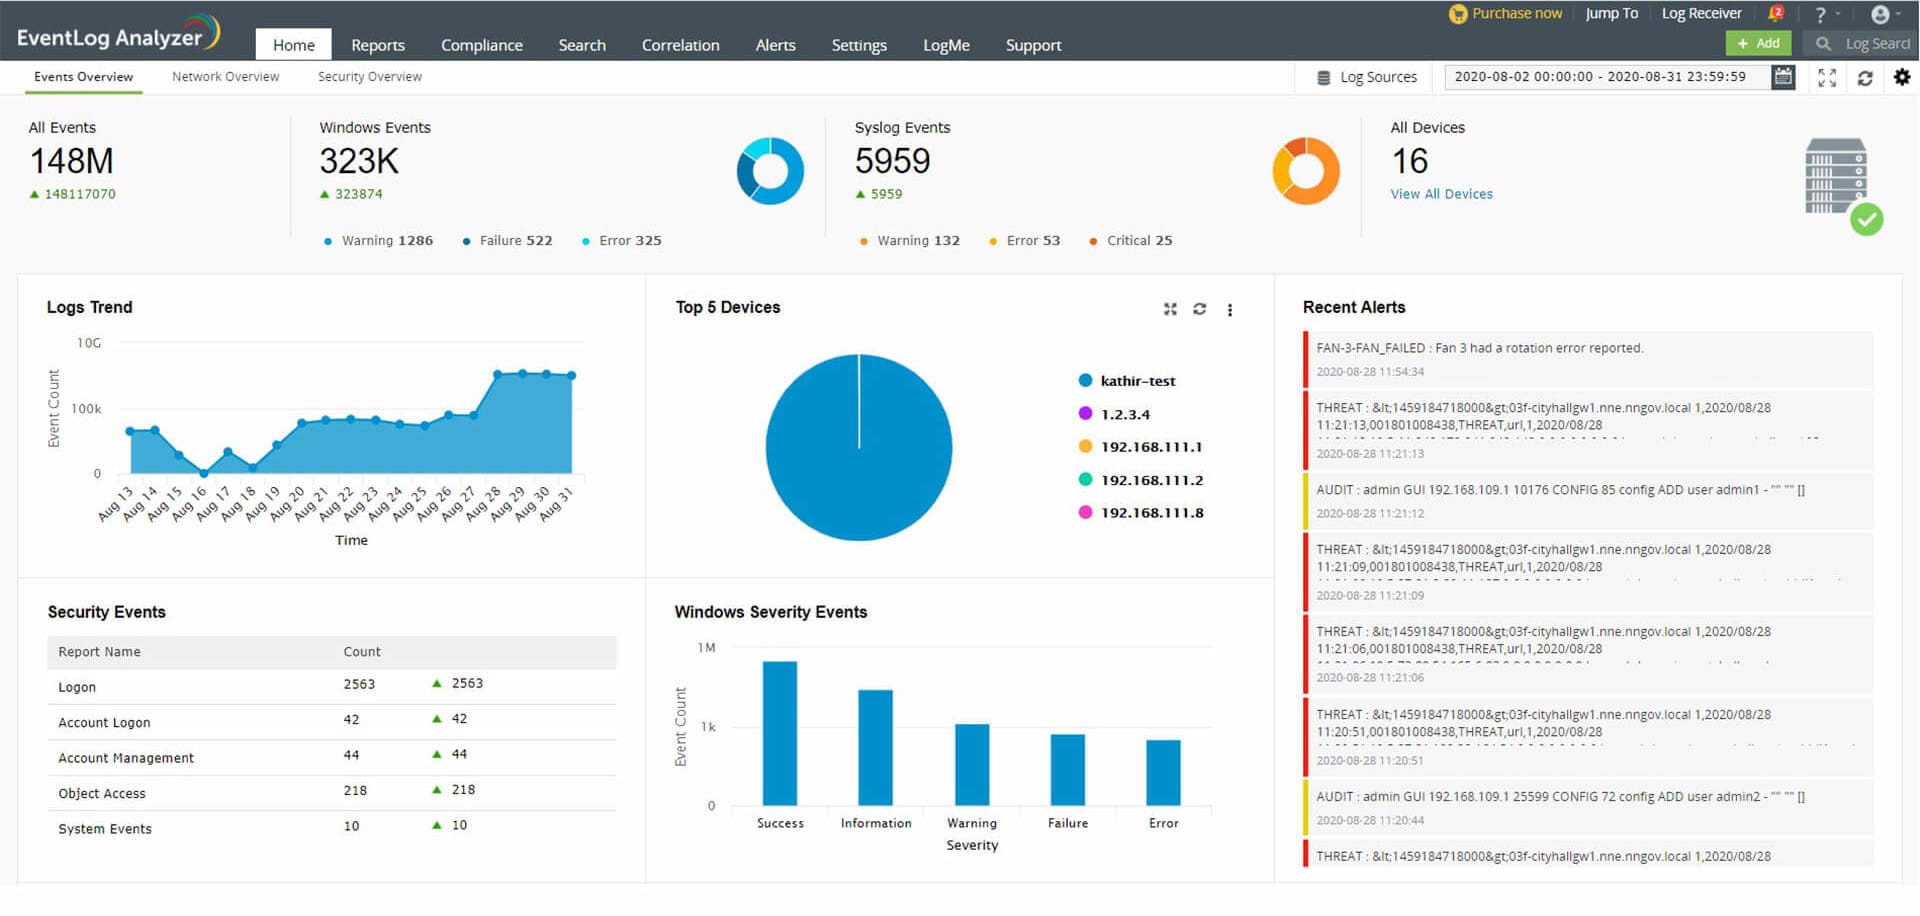Switch to Security Overview sub-tab

(370, 77)
